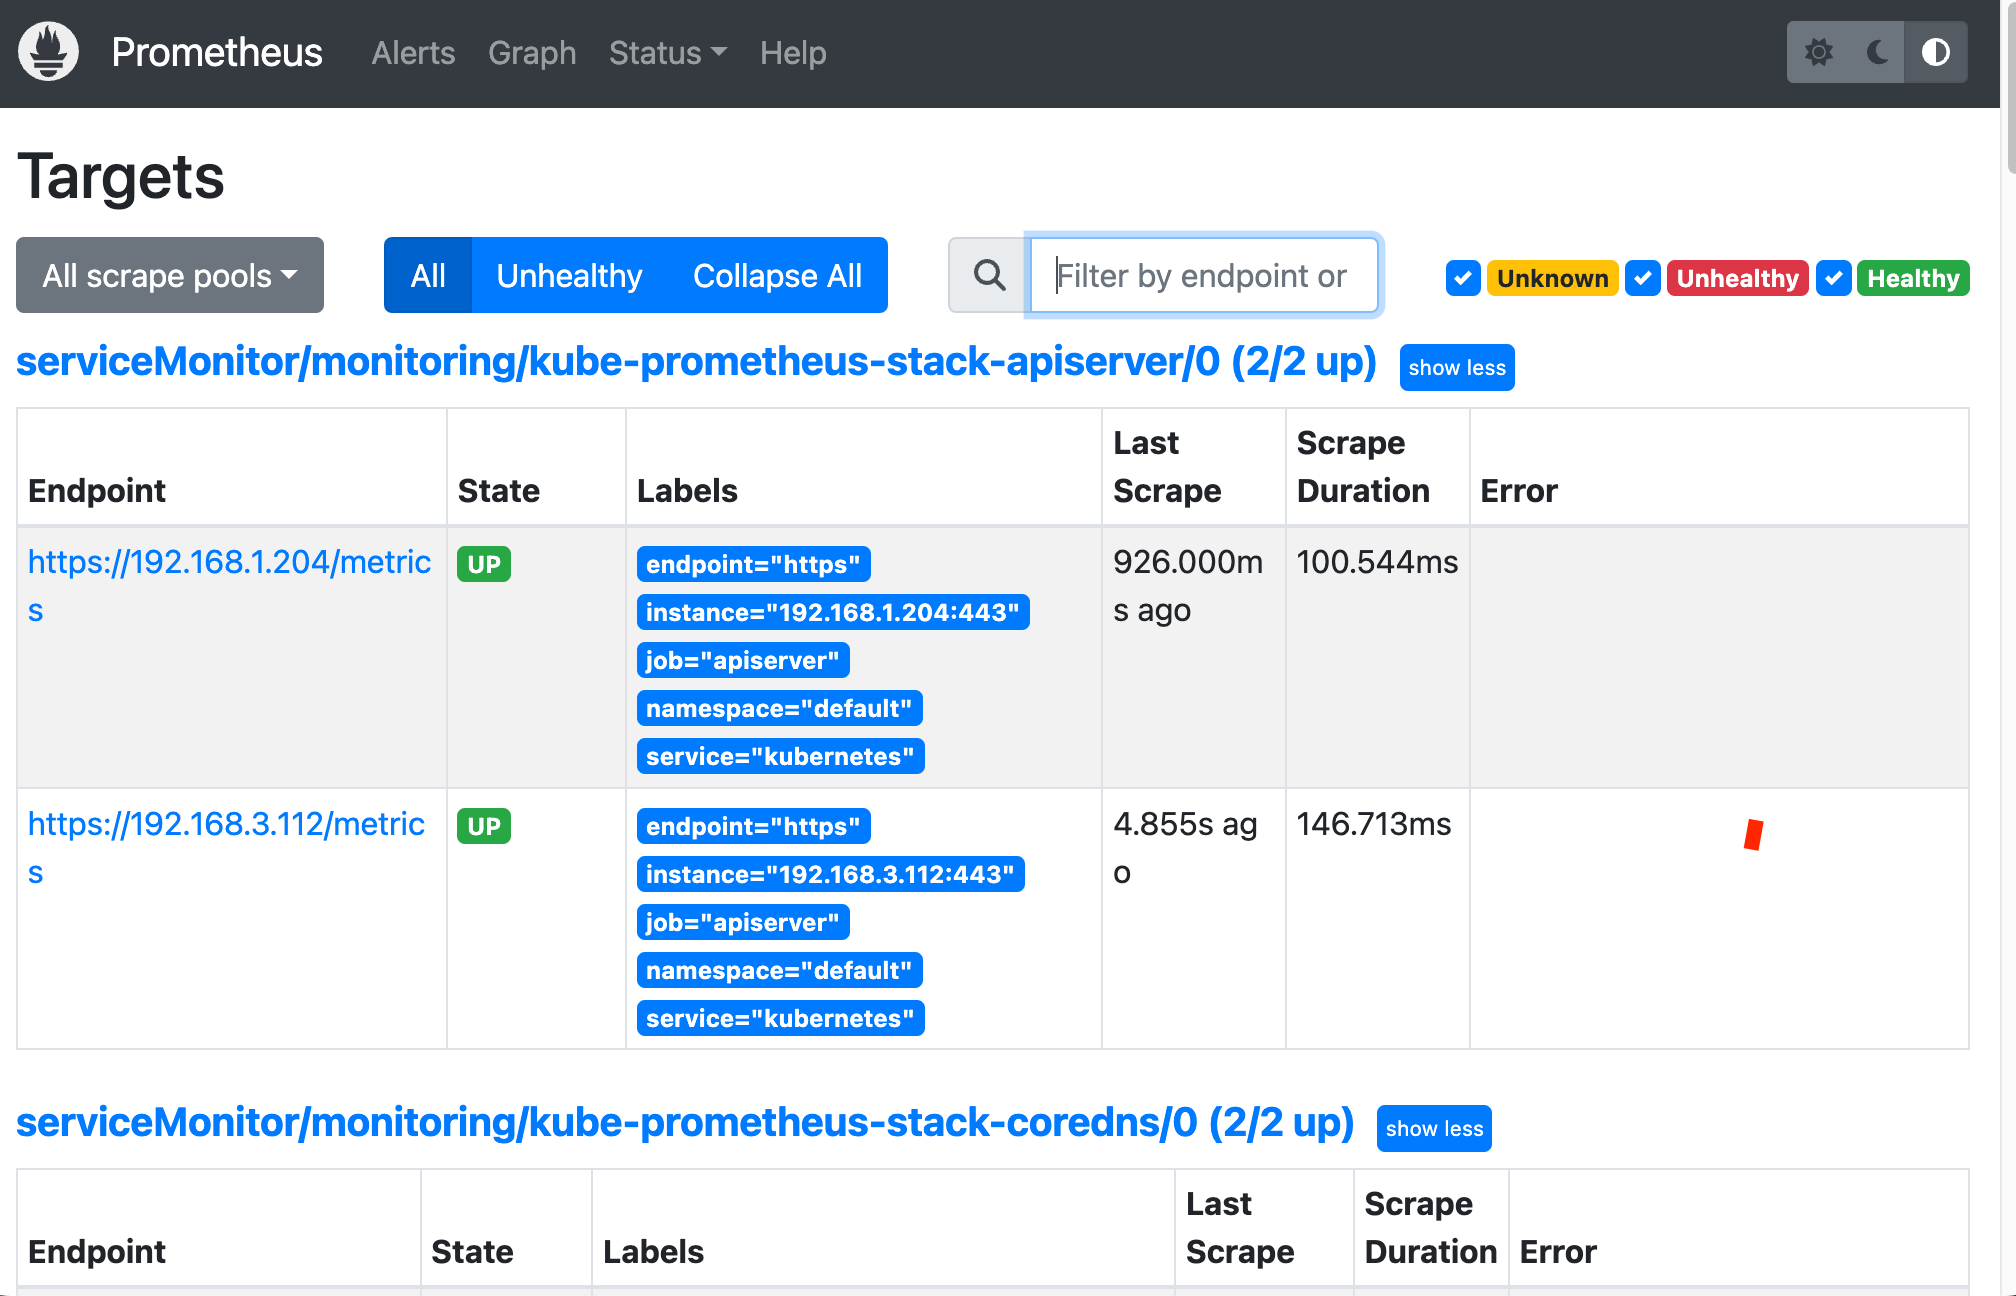
Task: Expand the Status menu dropdown
Action: click(667, 53)
